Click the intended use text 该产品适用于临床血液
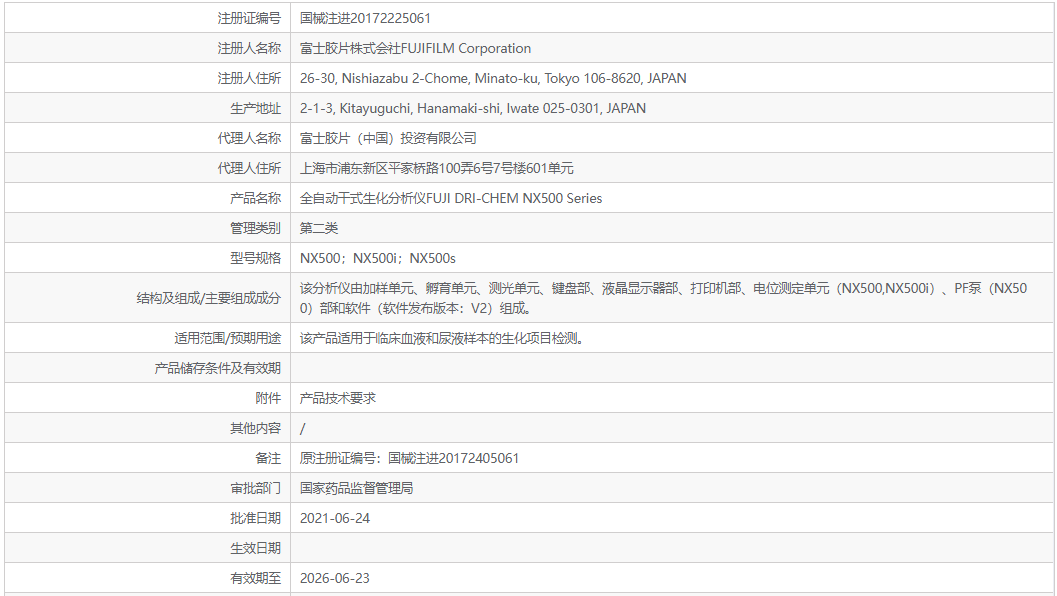This screenshot has width=1057, height=596. click(442, 338)
